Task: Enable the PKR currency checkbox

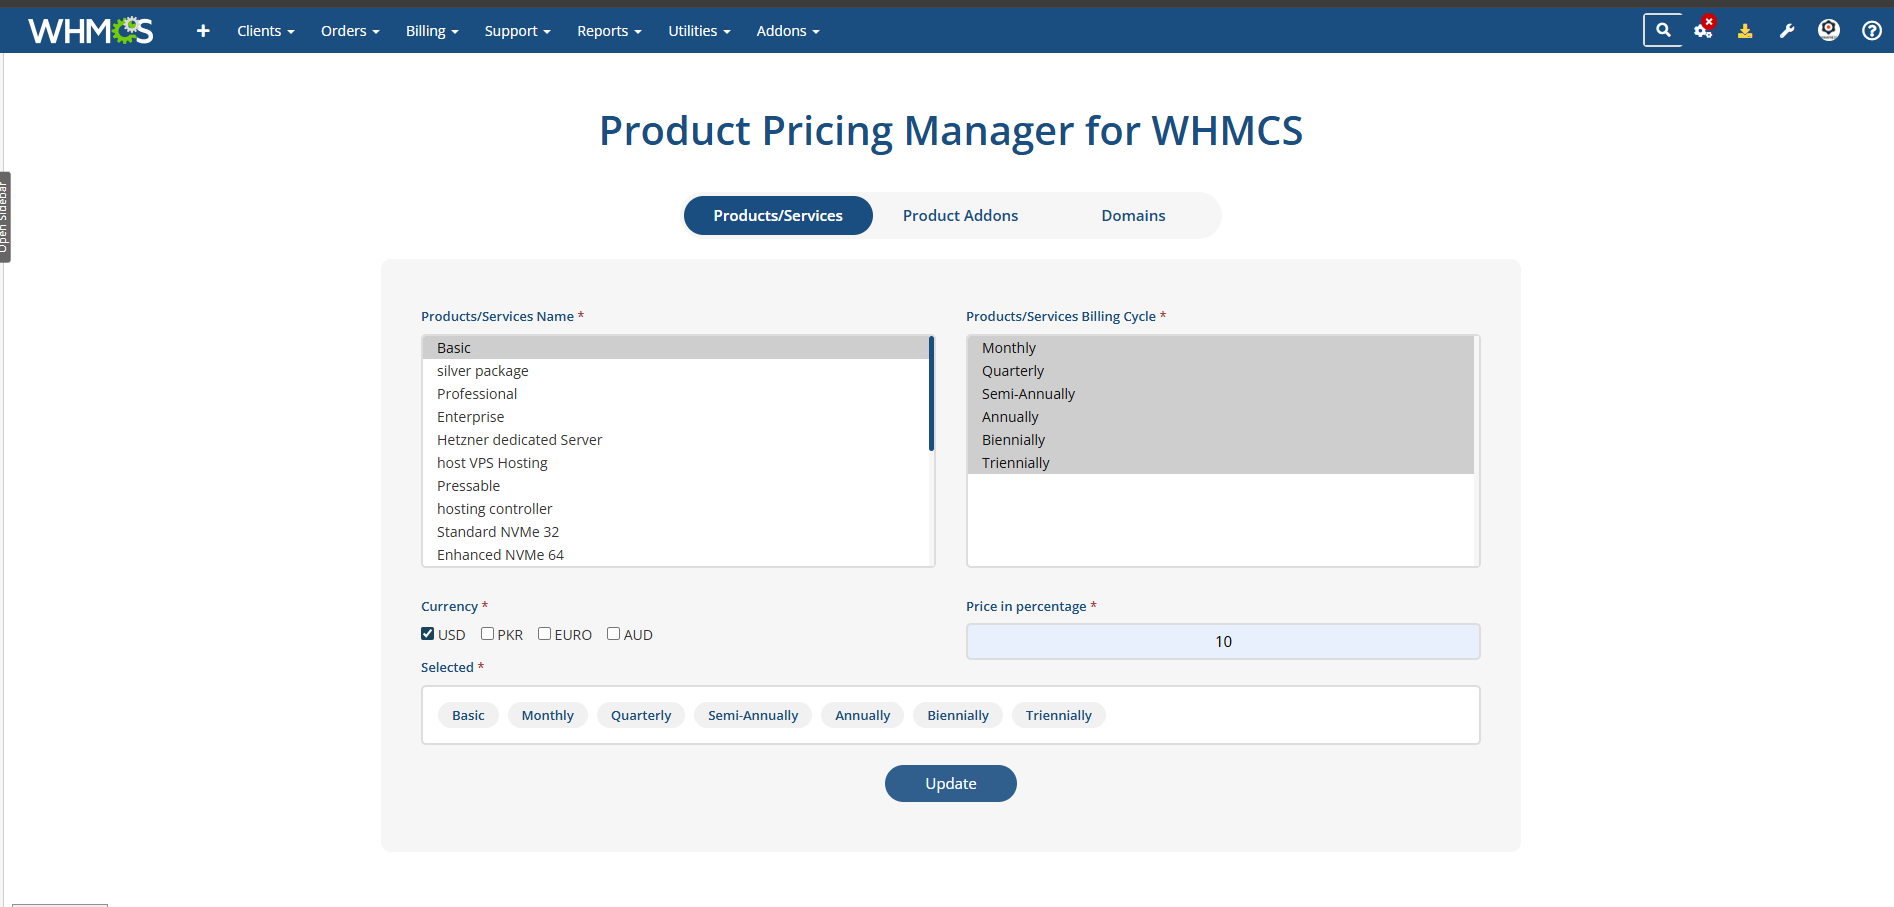Action: [x=488, y=634]
